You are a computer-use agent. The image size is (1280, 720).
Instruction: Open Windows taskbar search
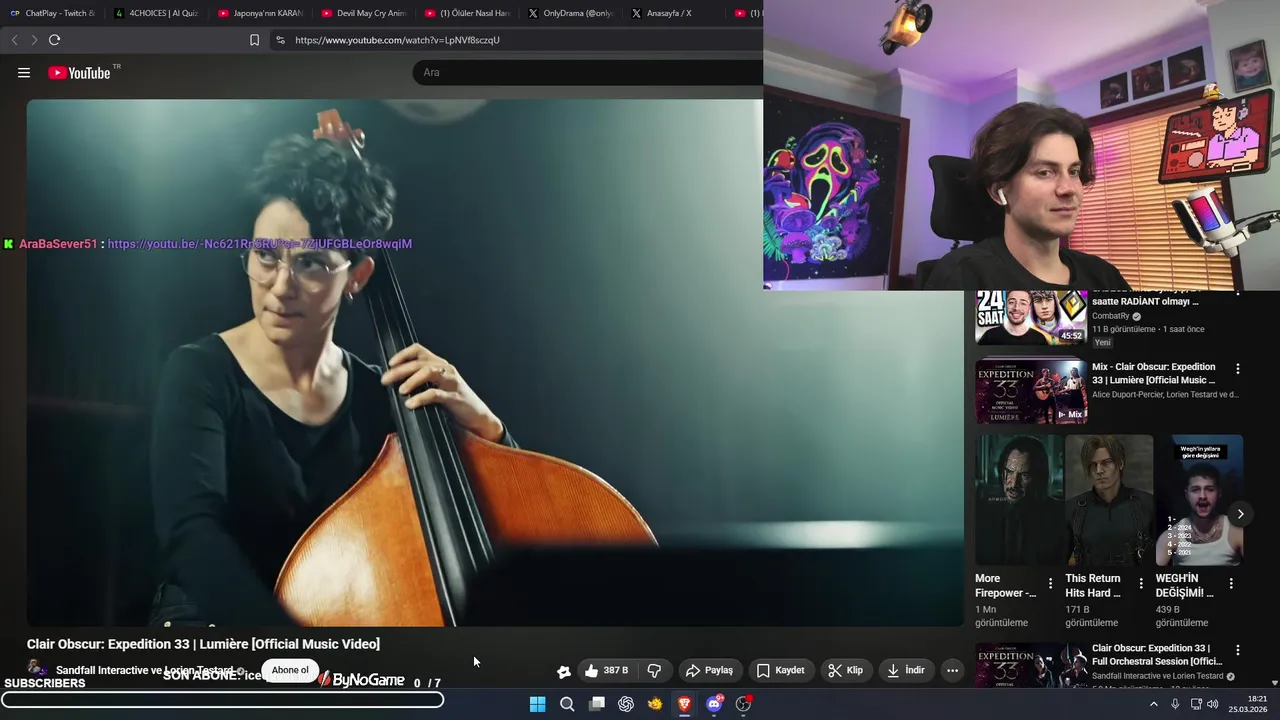pos(567,704)
